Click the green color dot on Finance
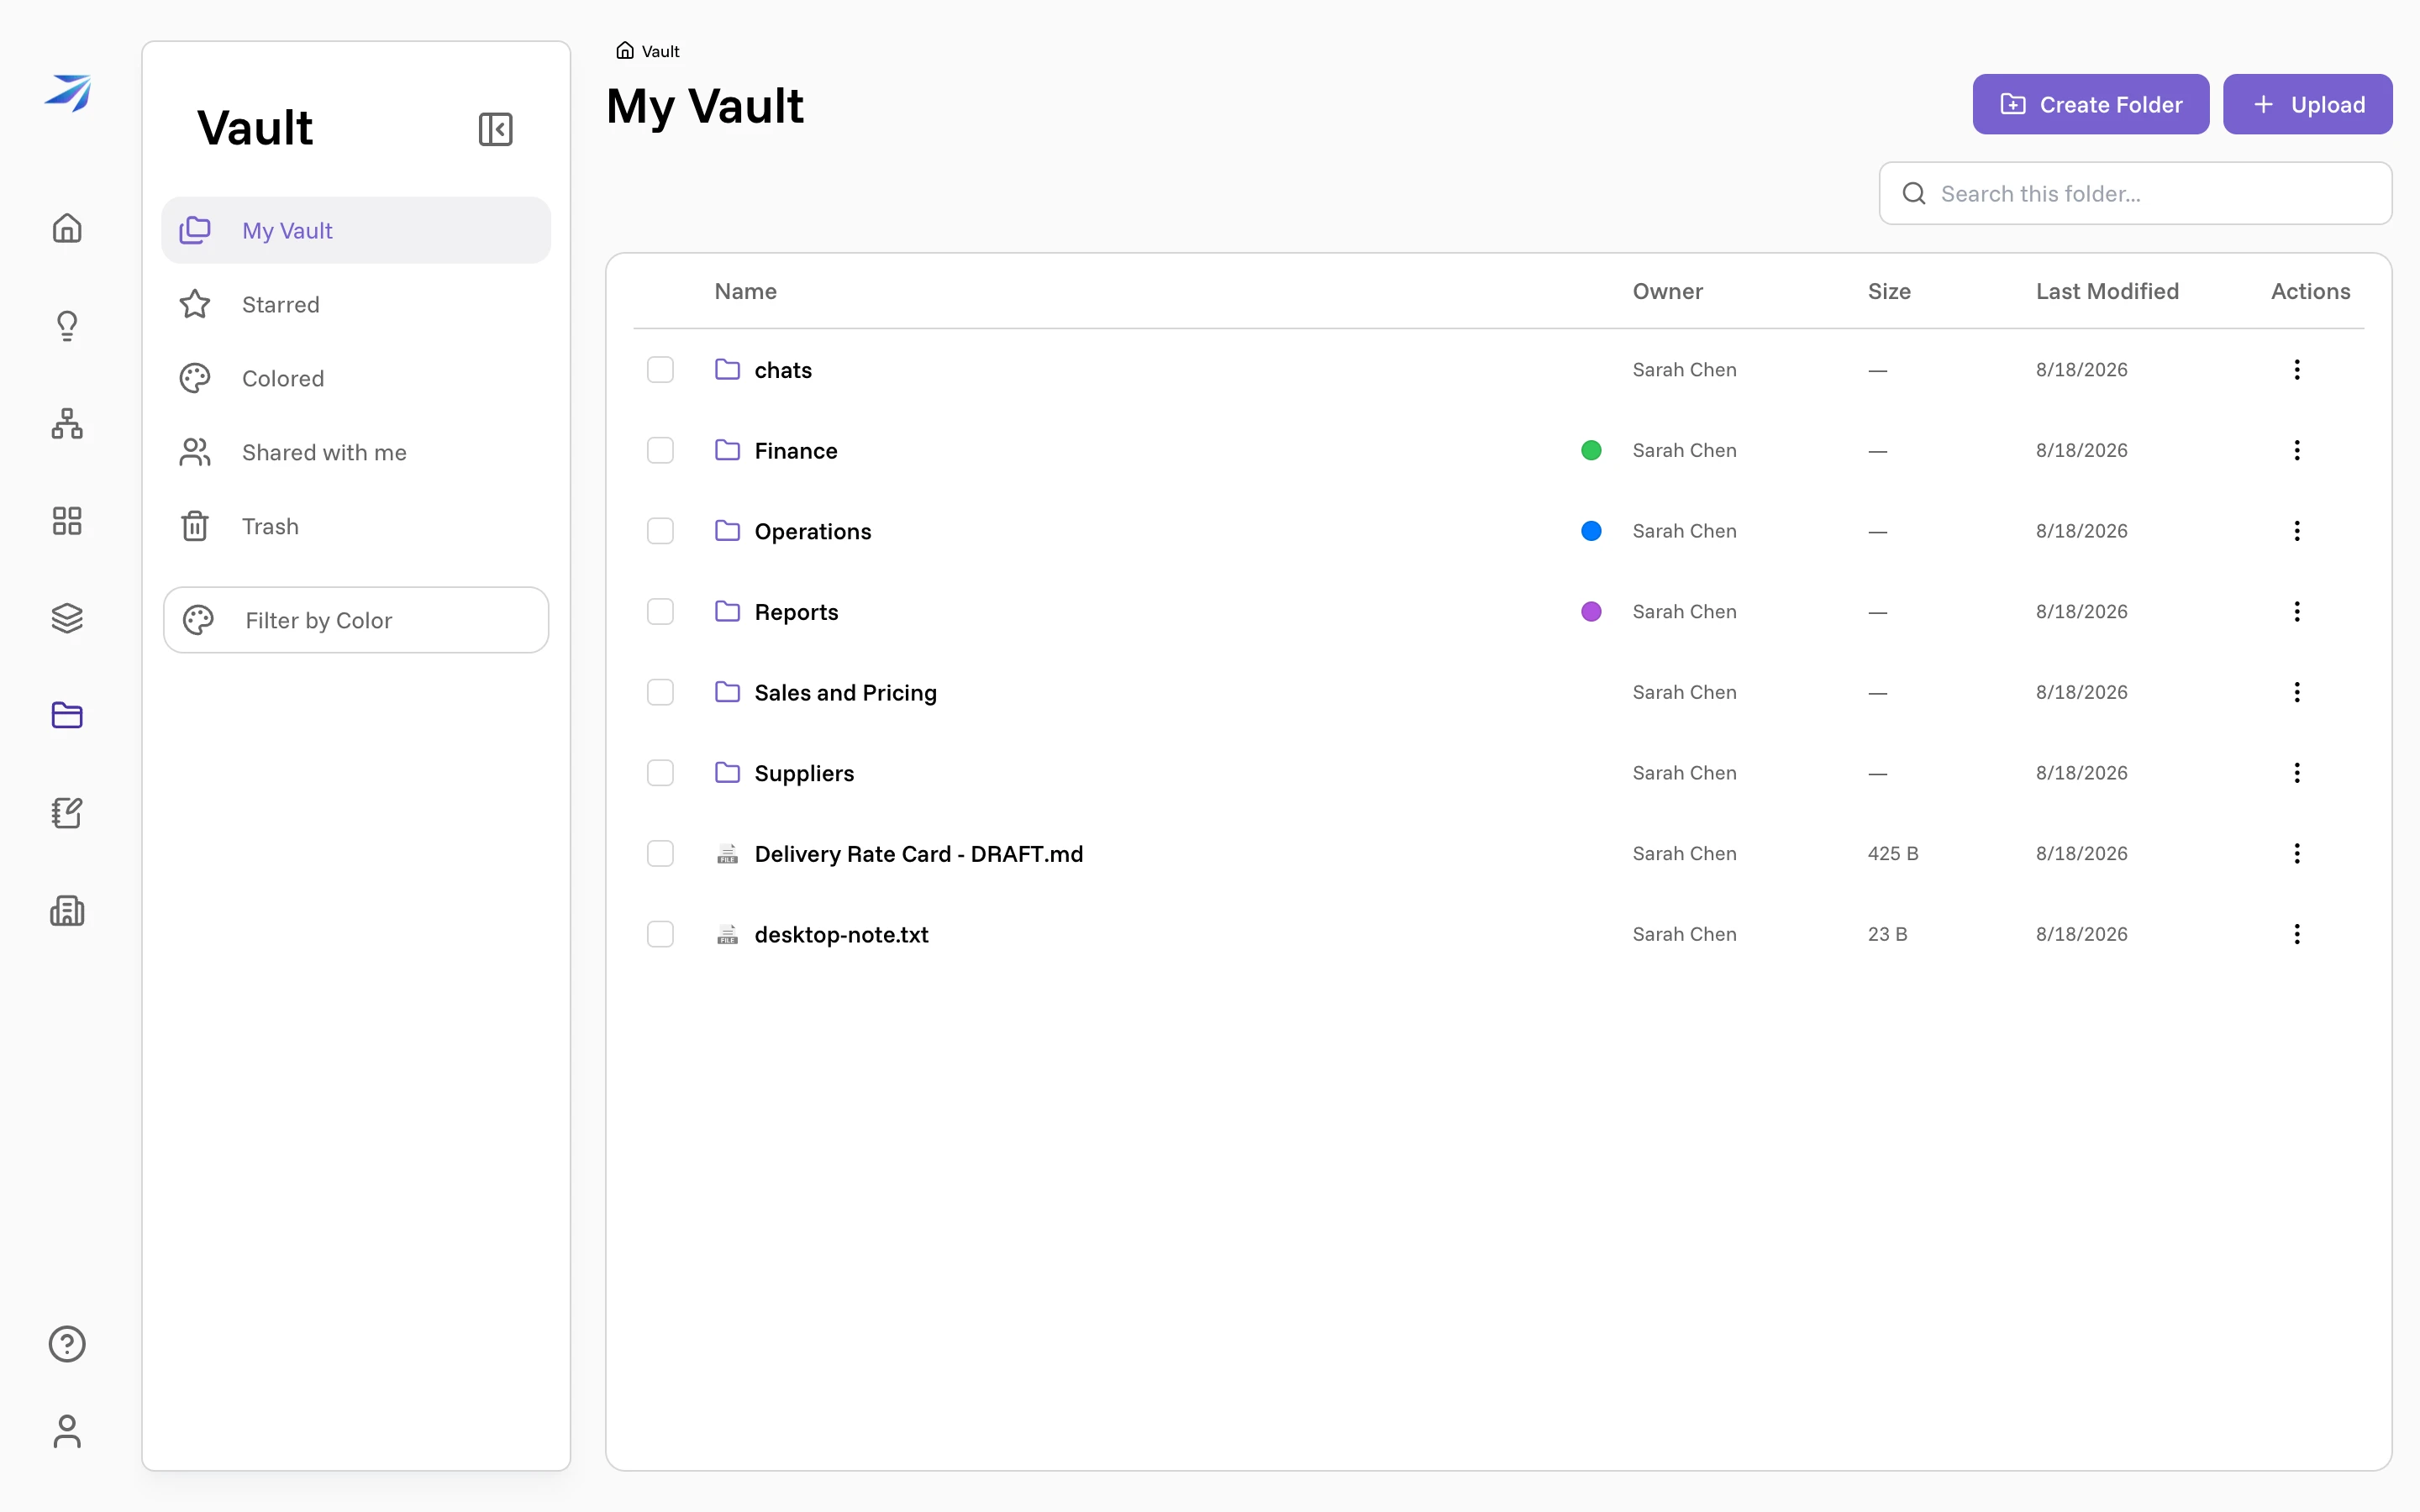2420x1512 pixels. pos(1591,450)
